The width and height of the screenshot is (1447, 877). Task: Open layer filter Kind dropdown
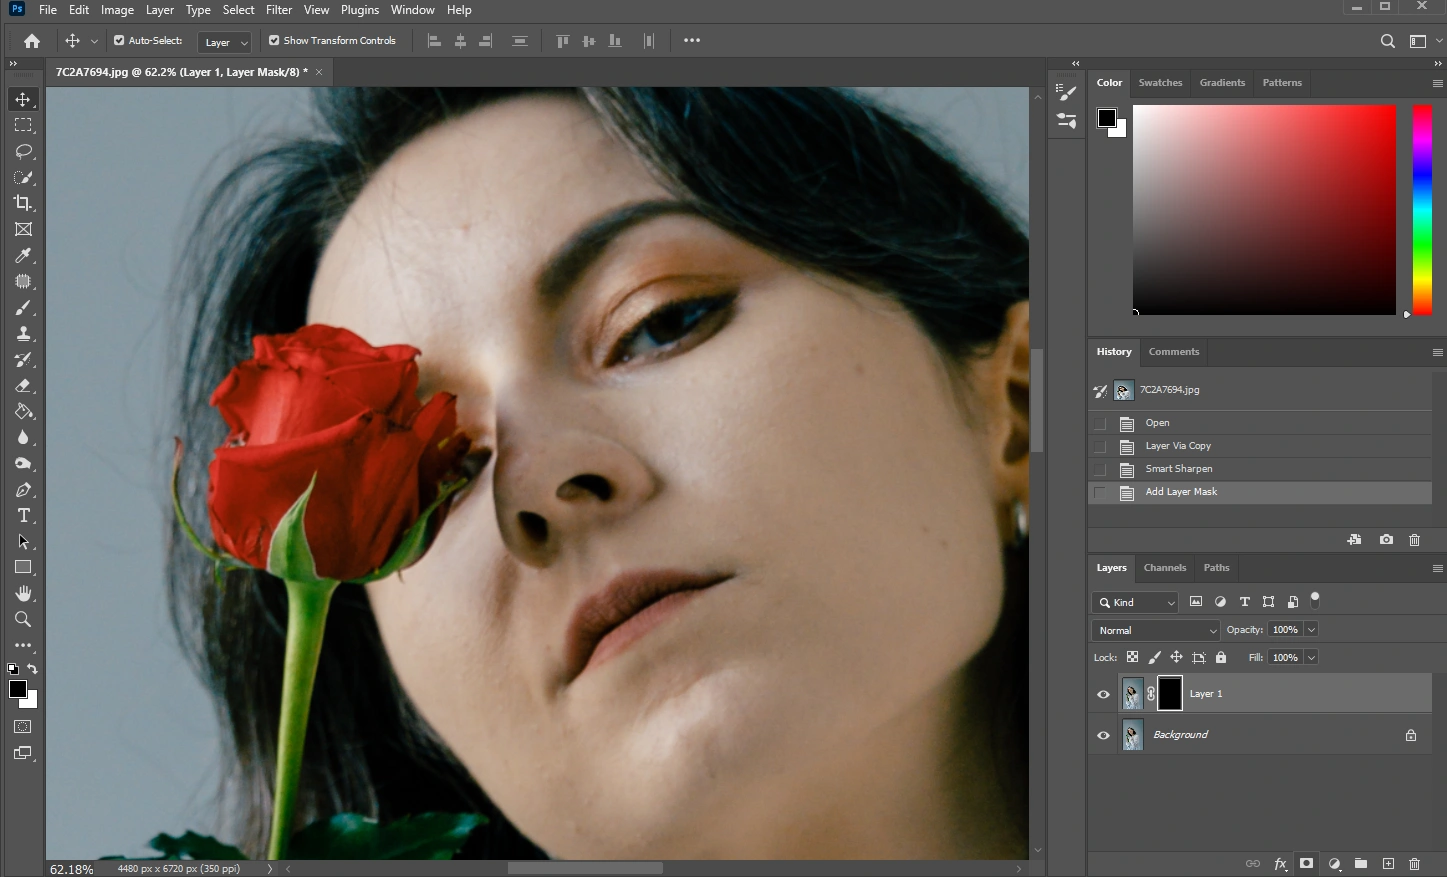tap(1135, 602)
